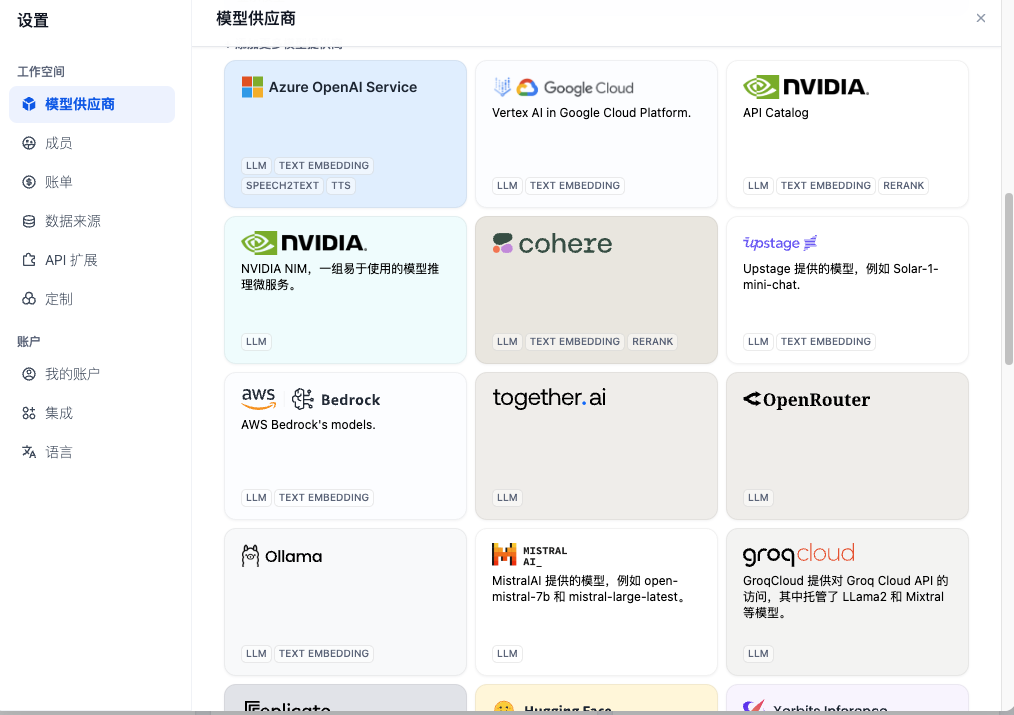Click the Upstage Solar-1-mini-chat description
The height and width of the screenshot is (715, 1014).
[x=841, y=277]
